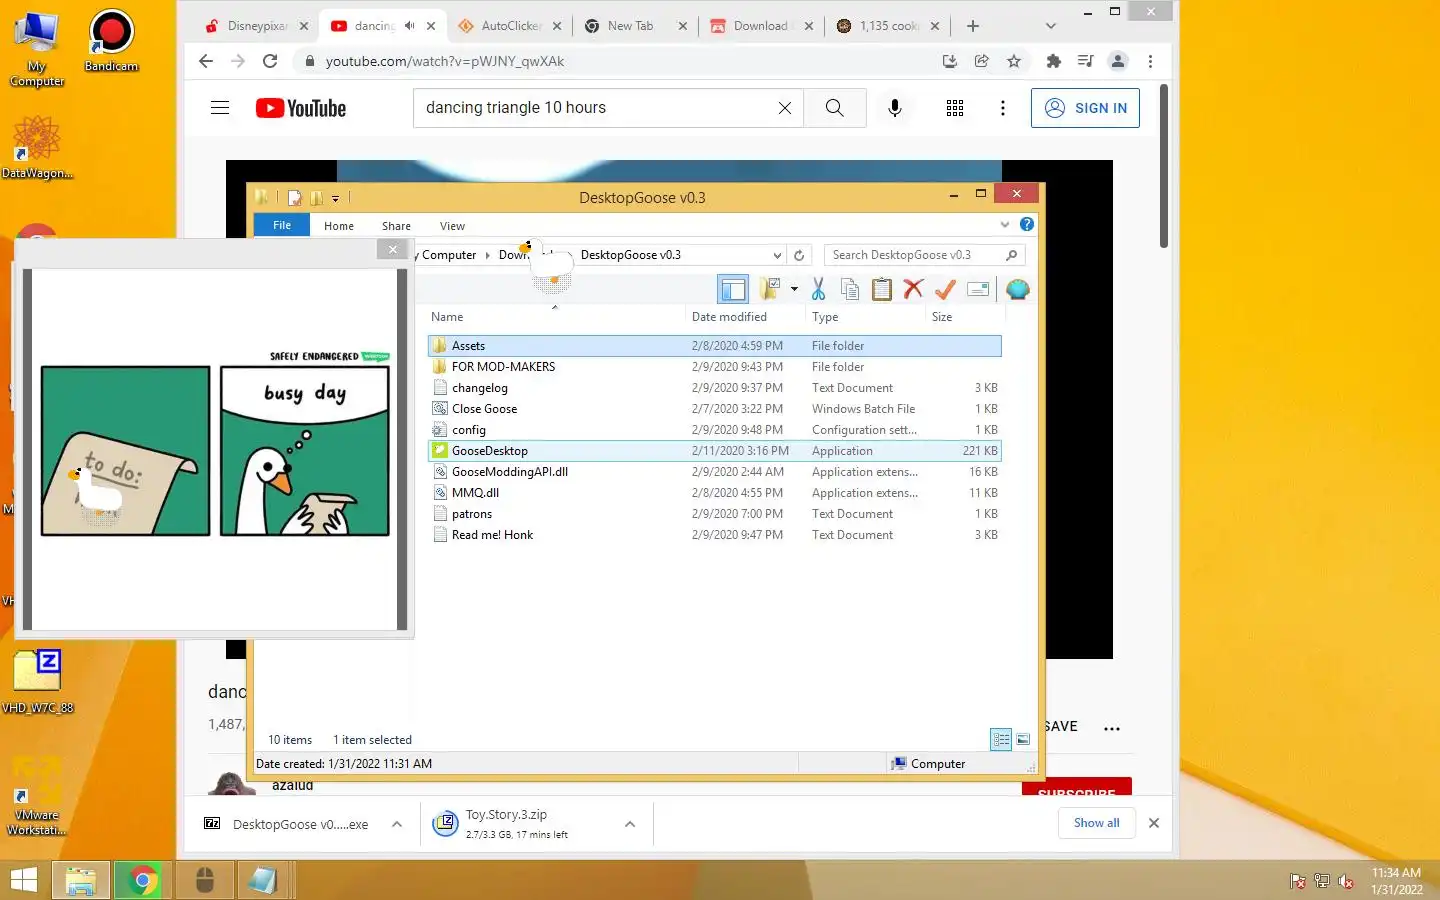
Task: Open the Chrome profile avatar
Action: 1118,61
